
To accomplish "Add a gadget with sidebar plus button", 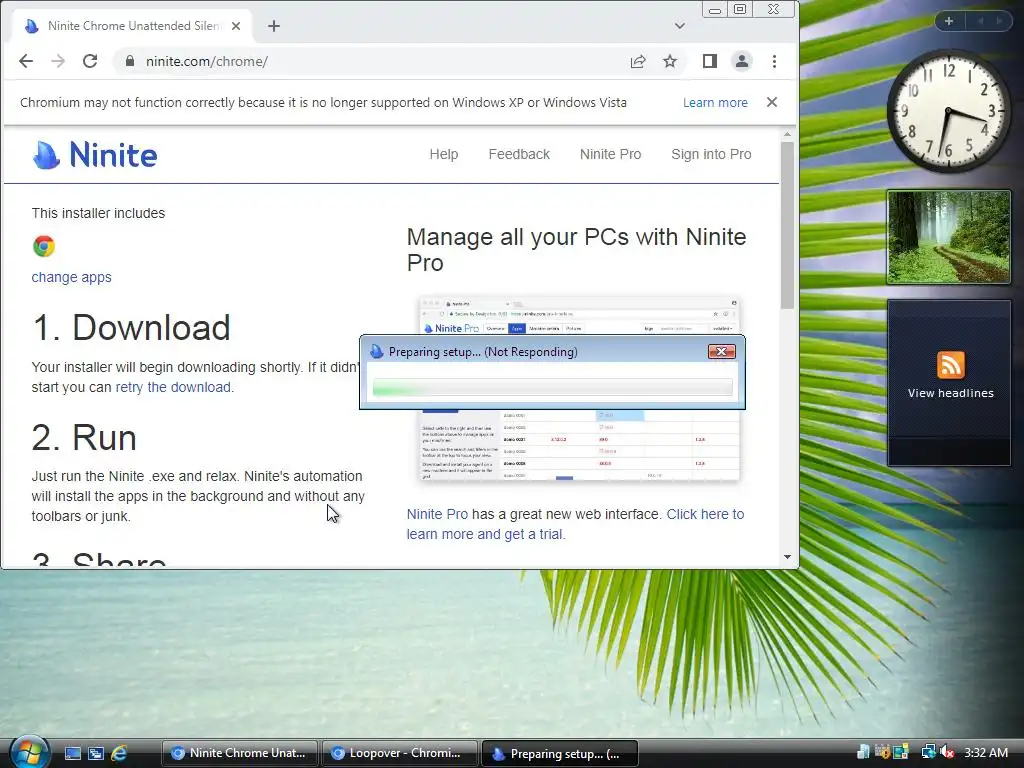I will click(949, 22).
